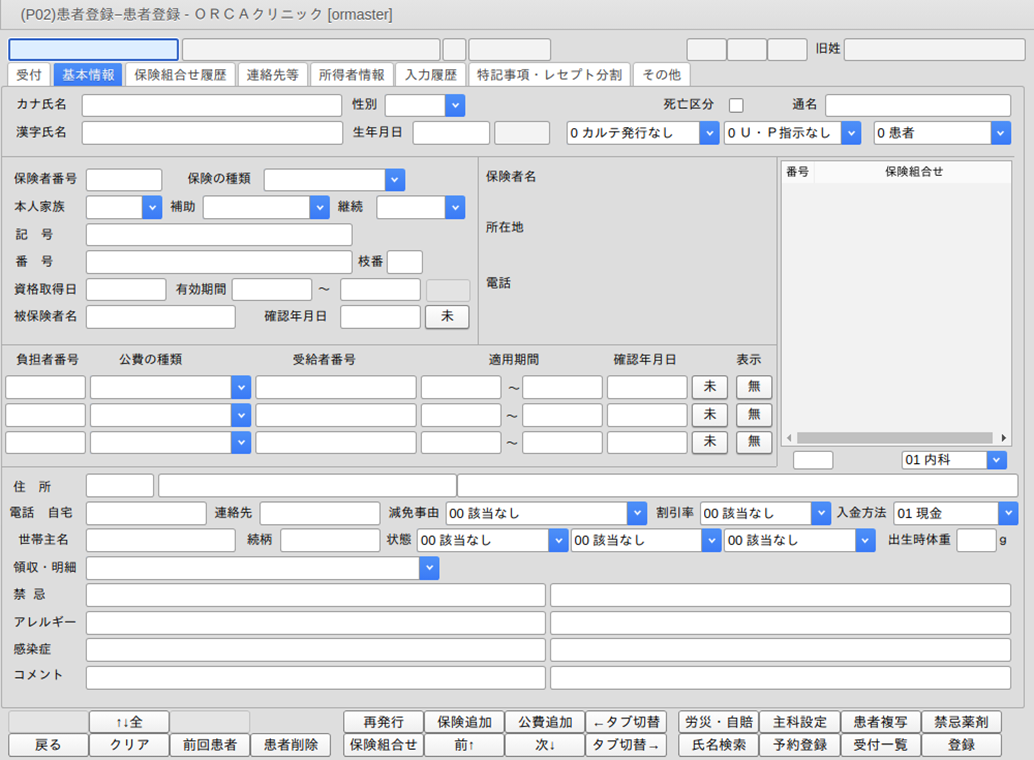The width and height of the screenshot is (1034, 760).
Task: Open the 減免事由 dropdown
Action: 636,513
